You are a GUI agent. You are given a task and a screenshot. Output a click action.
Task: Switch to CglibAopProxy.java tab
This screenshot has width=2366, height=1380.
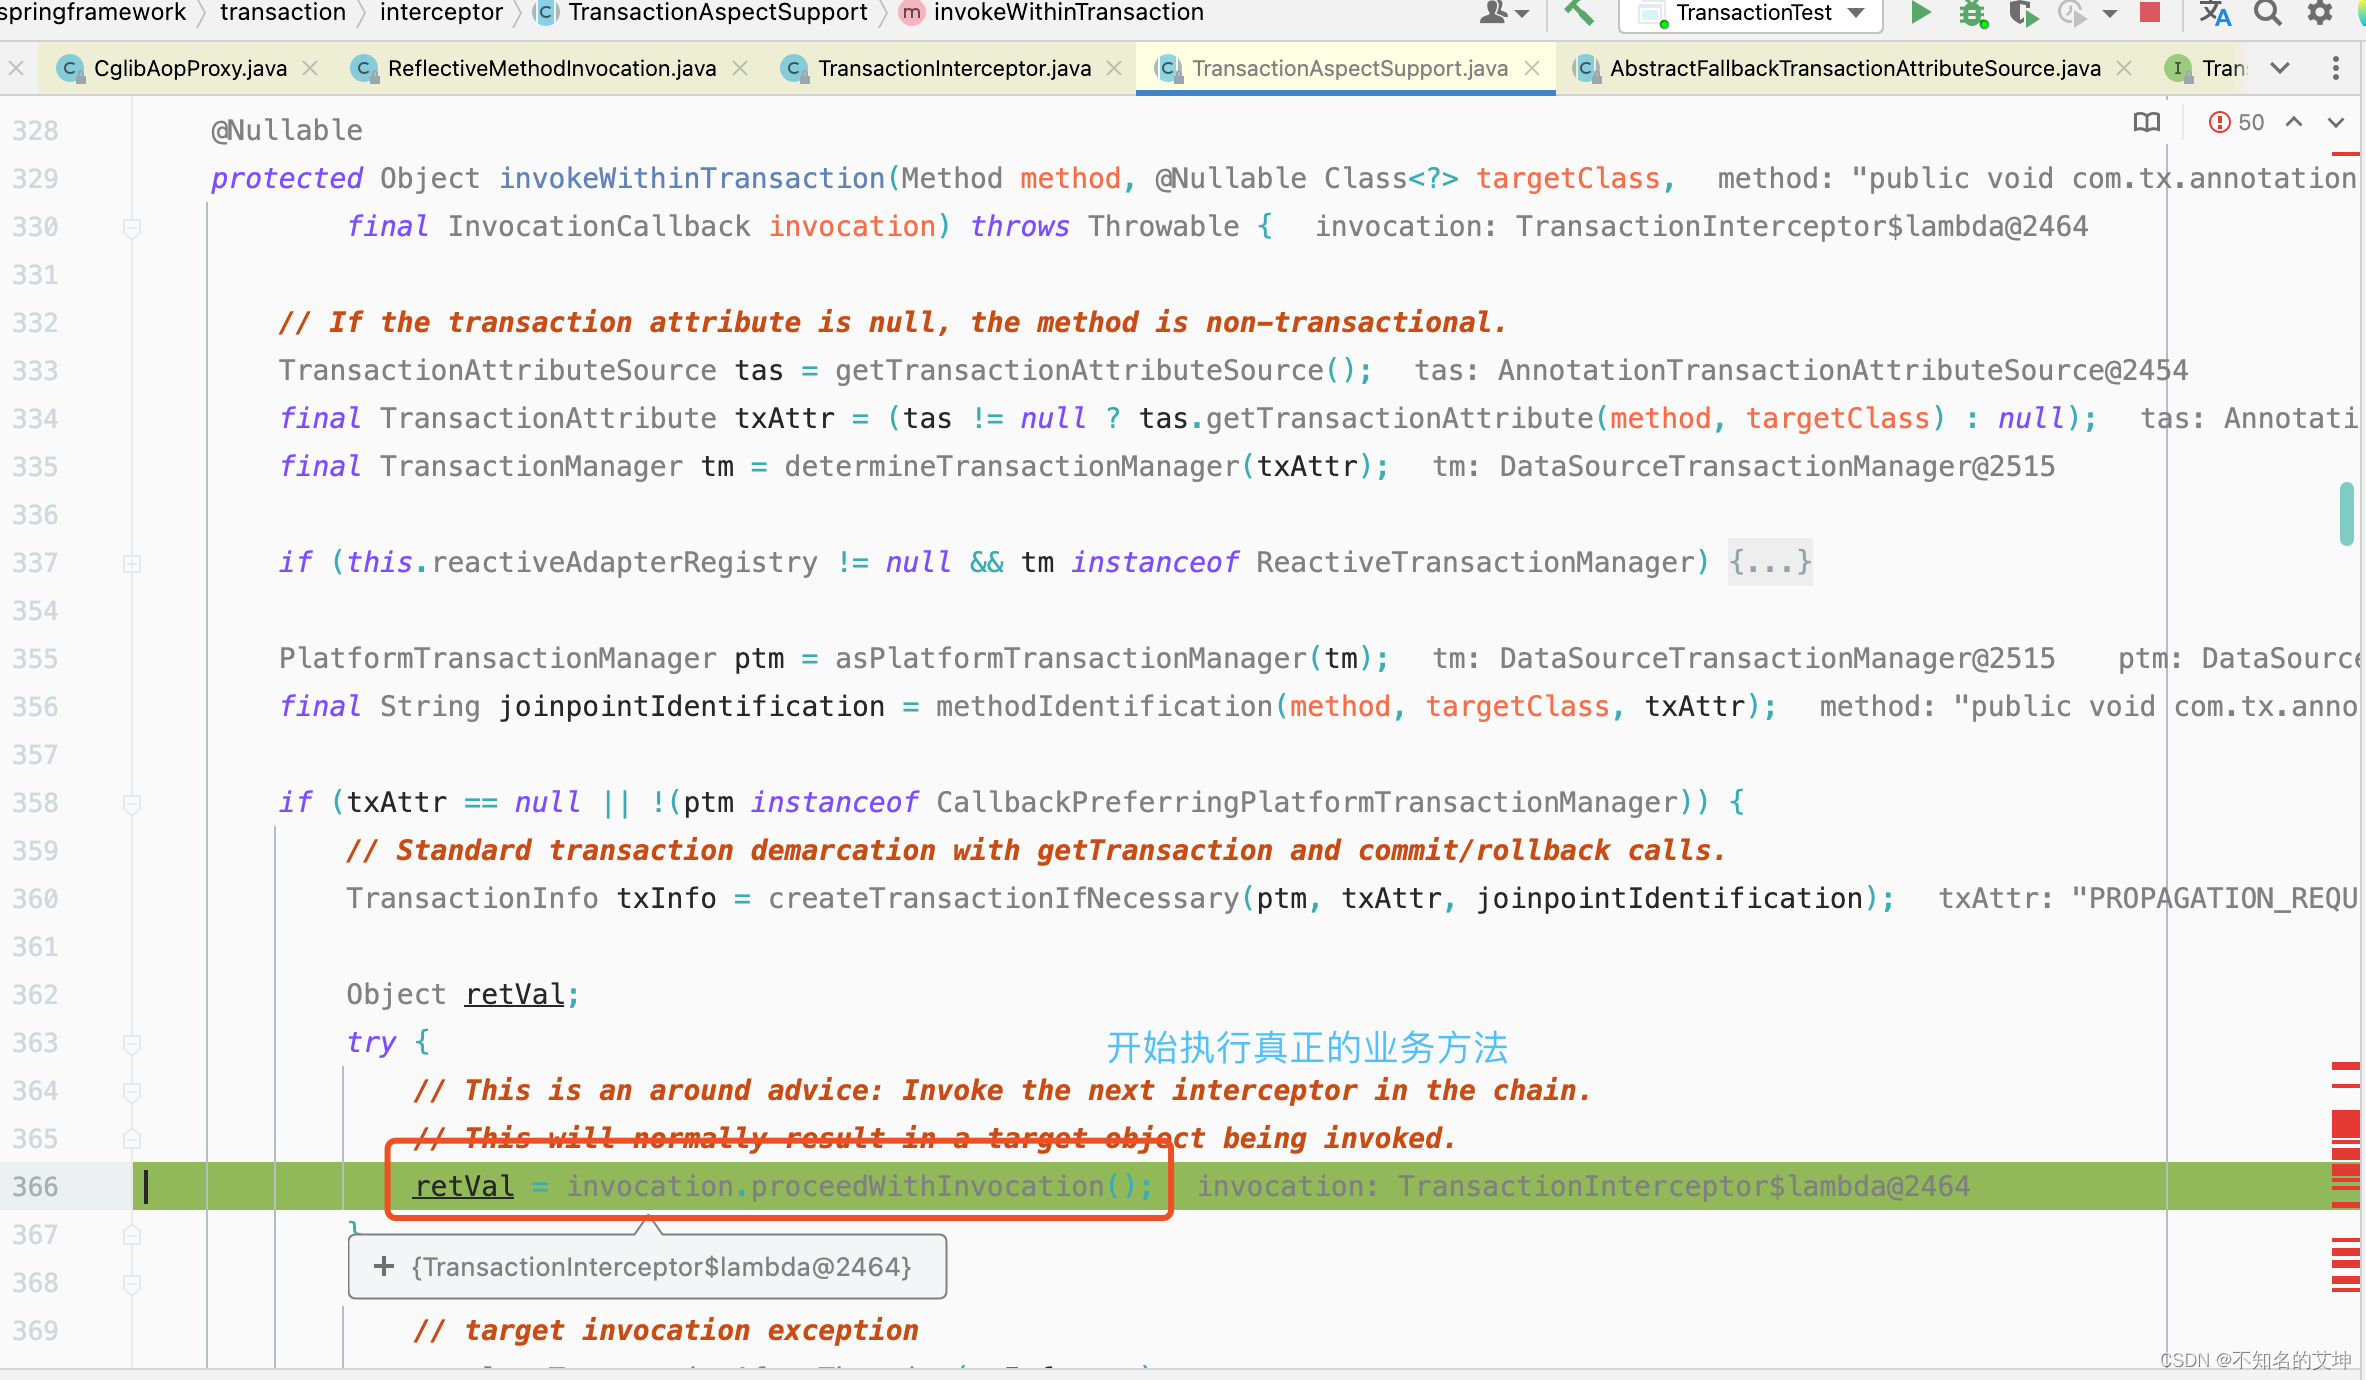tap(190, 68)
